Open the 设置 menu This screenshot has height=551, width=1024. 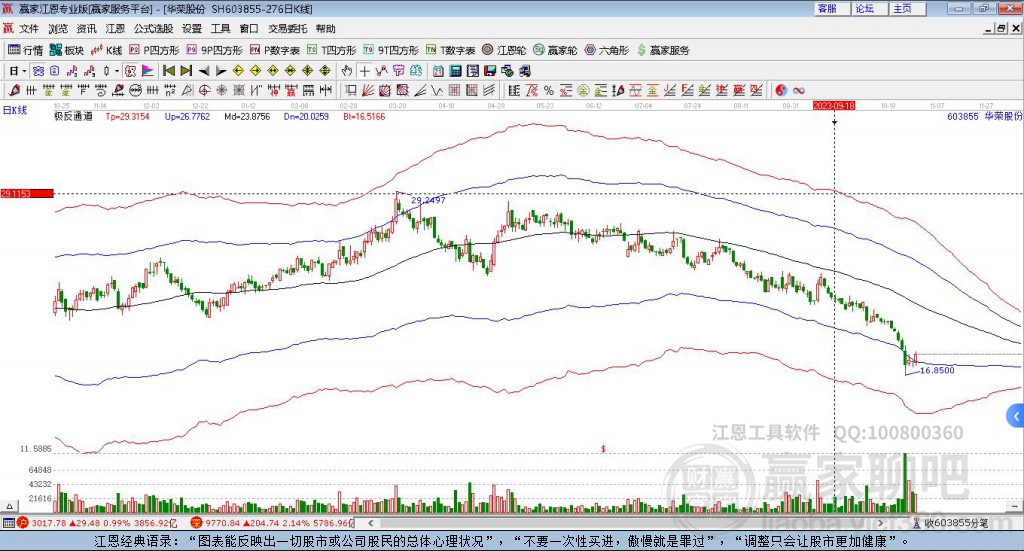(x=192, y=29)
